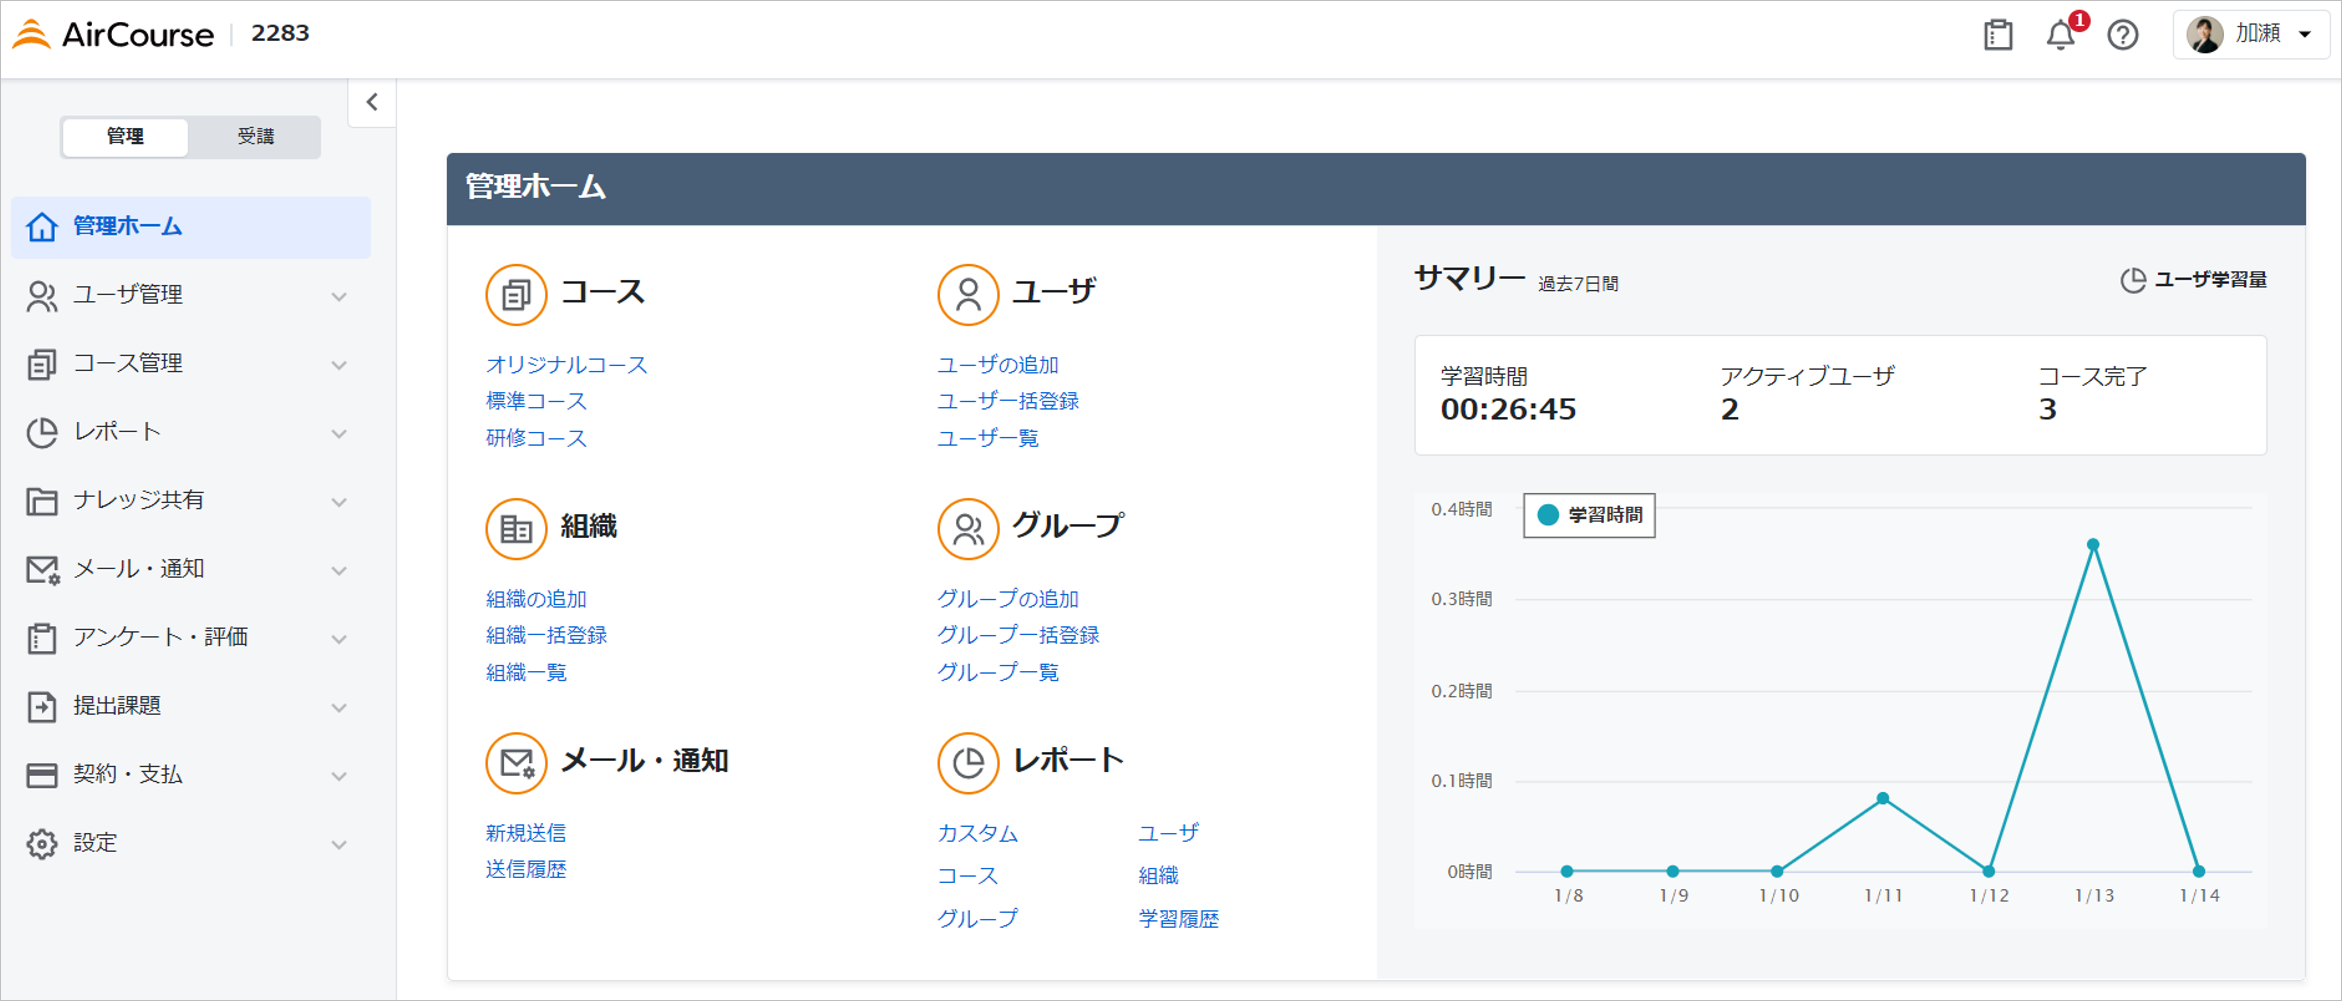Click the コース section icon

pyautogui.click(x=516, y=295)
